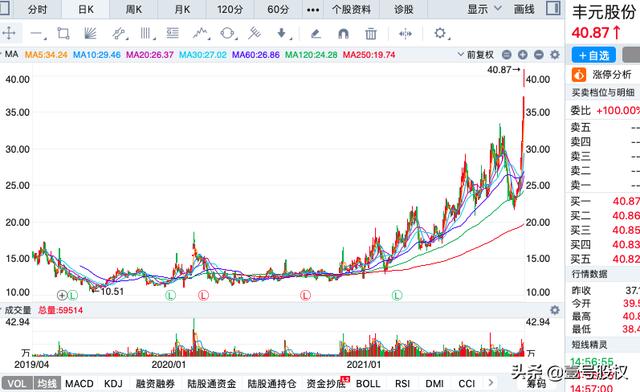Switch to the 周K tab
Viewport: 640px width, 392px height.
tap(134, 9)
